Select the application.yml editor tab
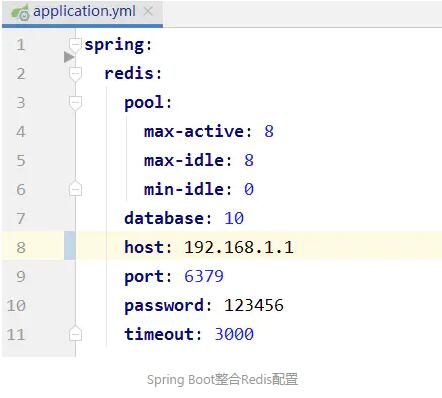The width and height of the screenshot is (442, 398). point(82,13)
